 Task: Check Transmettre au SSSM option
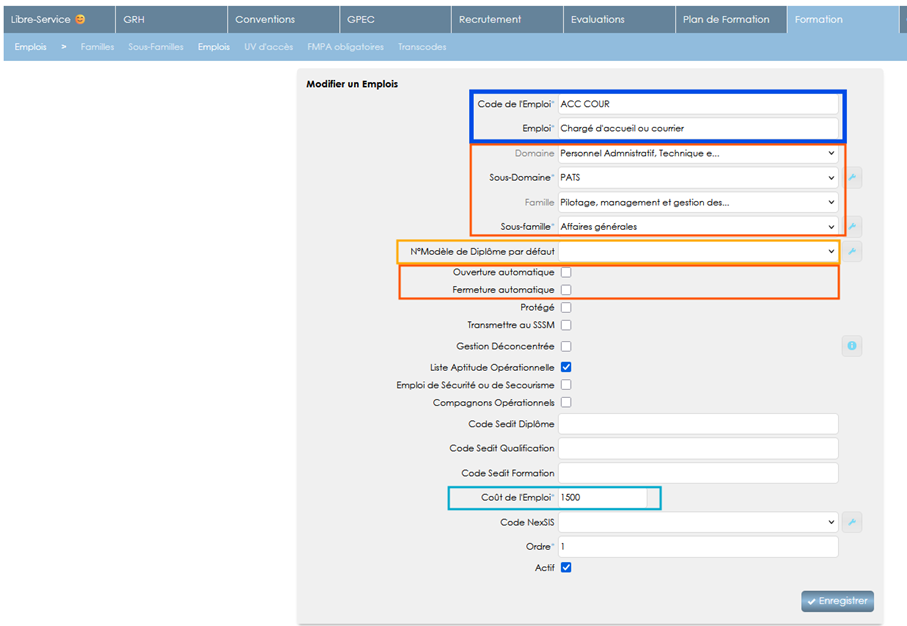[566, 325]
